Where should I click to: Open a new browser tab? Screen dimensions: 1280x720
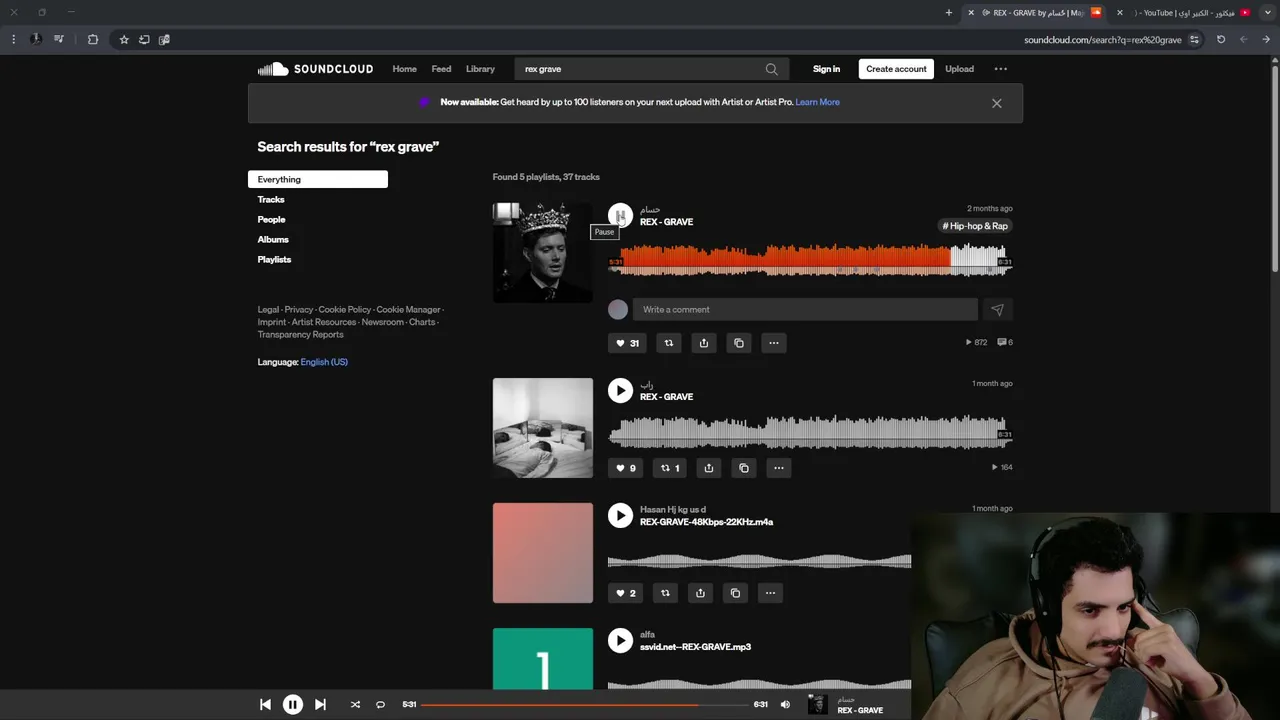tap(948, 13)
